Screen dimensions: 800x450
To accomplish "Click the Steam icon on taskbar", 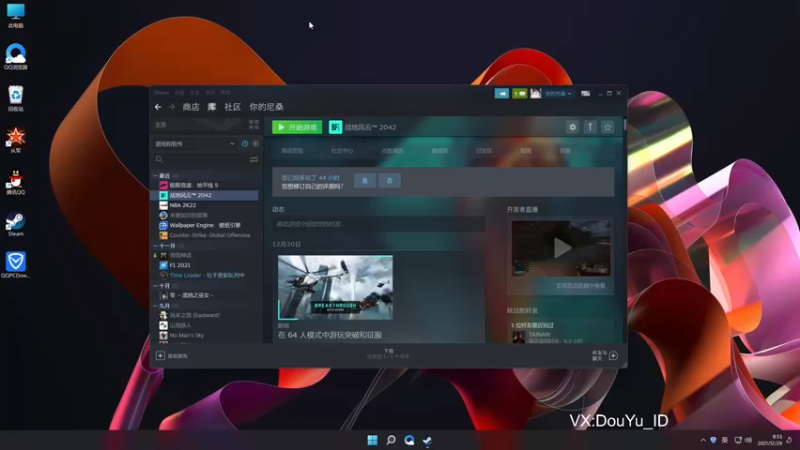I will pyautogui.click(x=428, y=440).
